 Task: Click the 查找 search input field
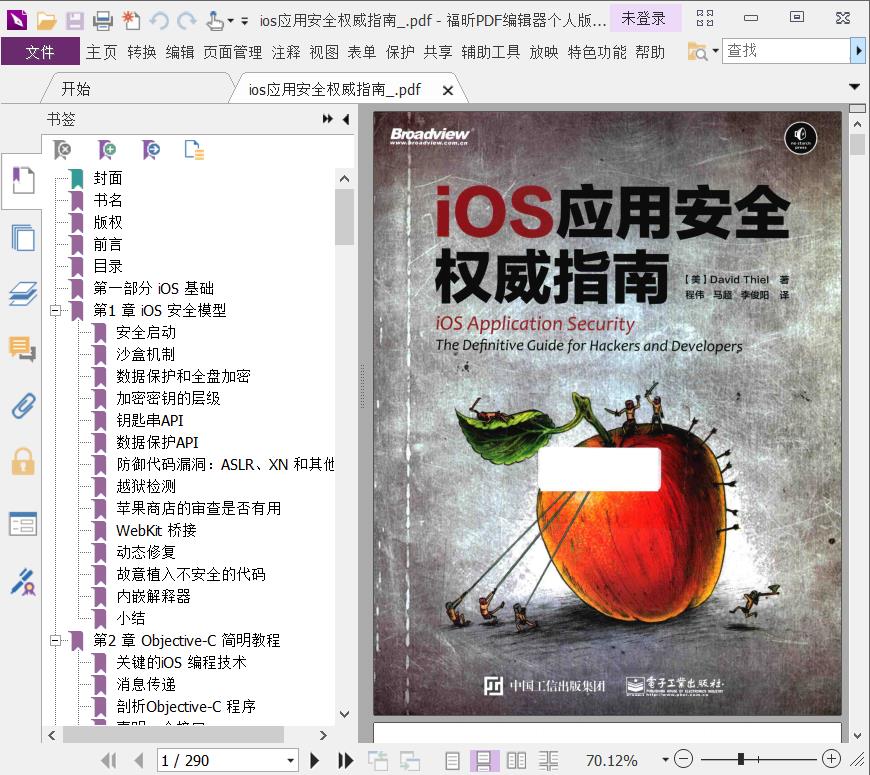[x=786, y=51]
